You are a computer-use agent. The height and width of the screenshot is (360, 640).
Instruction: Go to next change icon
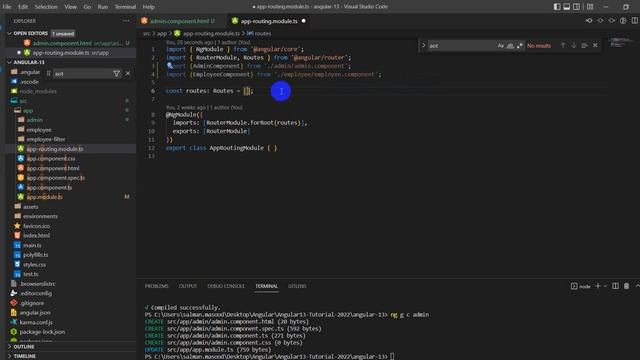[x=612, y=20]
